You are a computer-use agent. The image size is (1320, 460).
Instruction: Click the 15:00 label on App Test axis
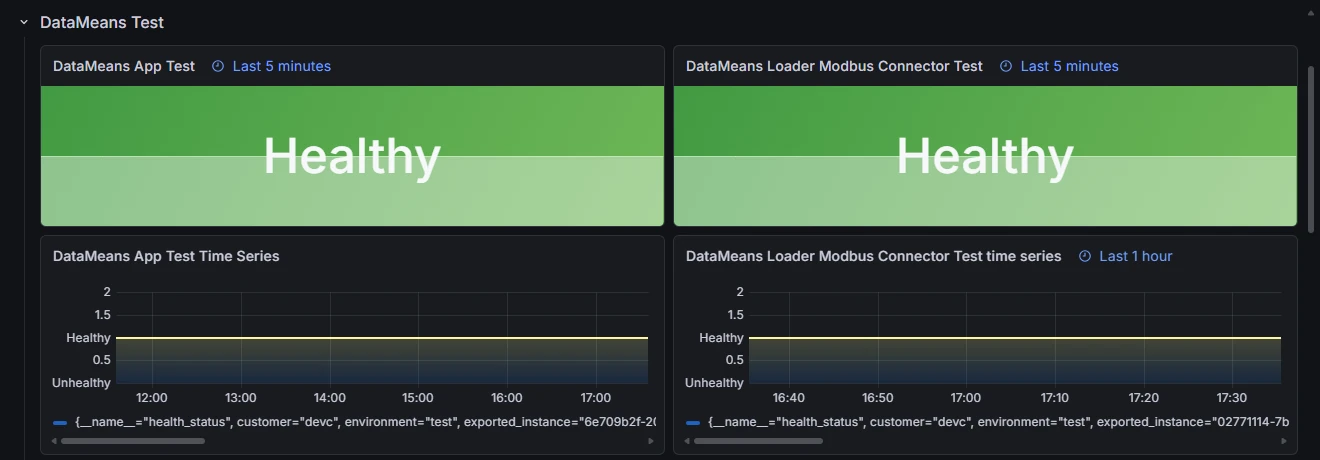point(418,398)
